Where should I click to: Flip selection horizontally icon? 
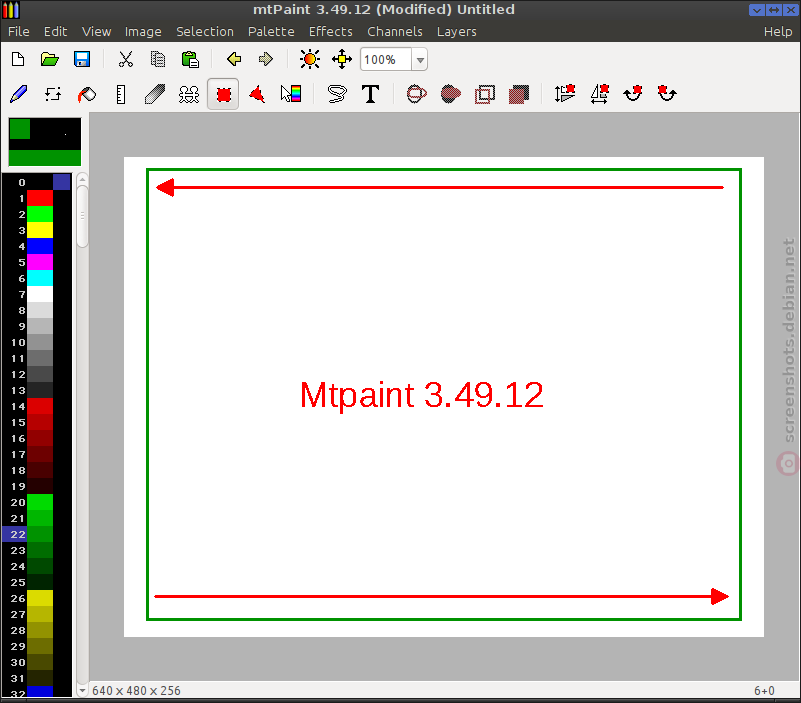point(599,94)
